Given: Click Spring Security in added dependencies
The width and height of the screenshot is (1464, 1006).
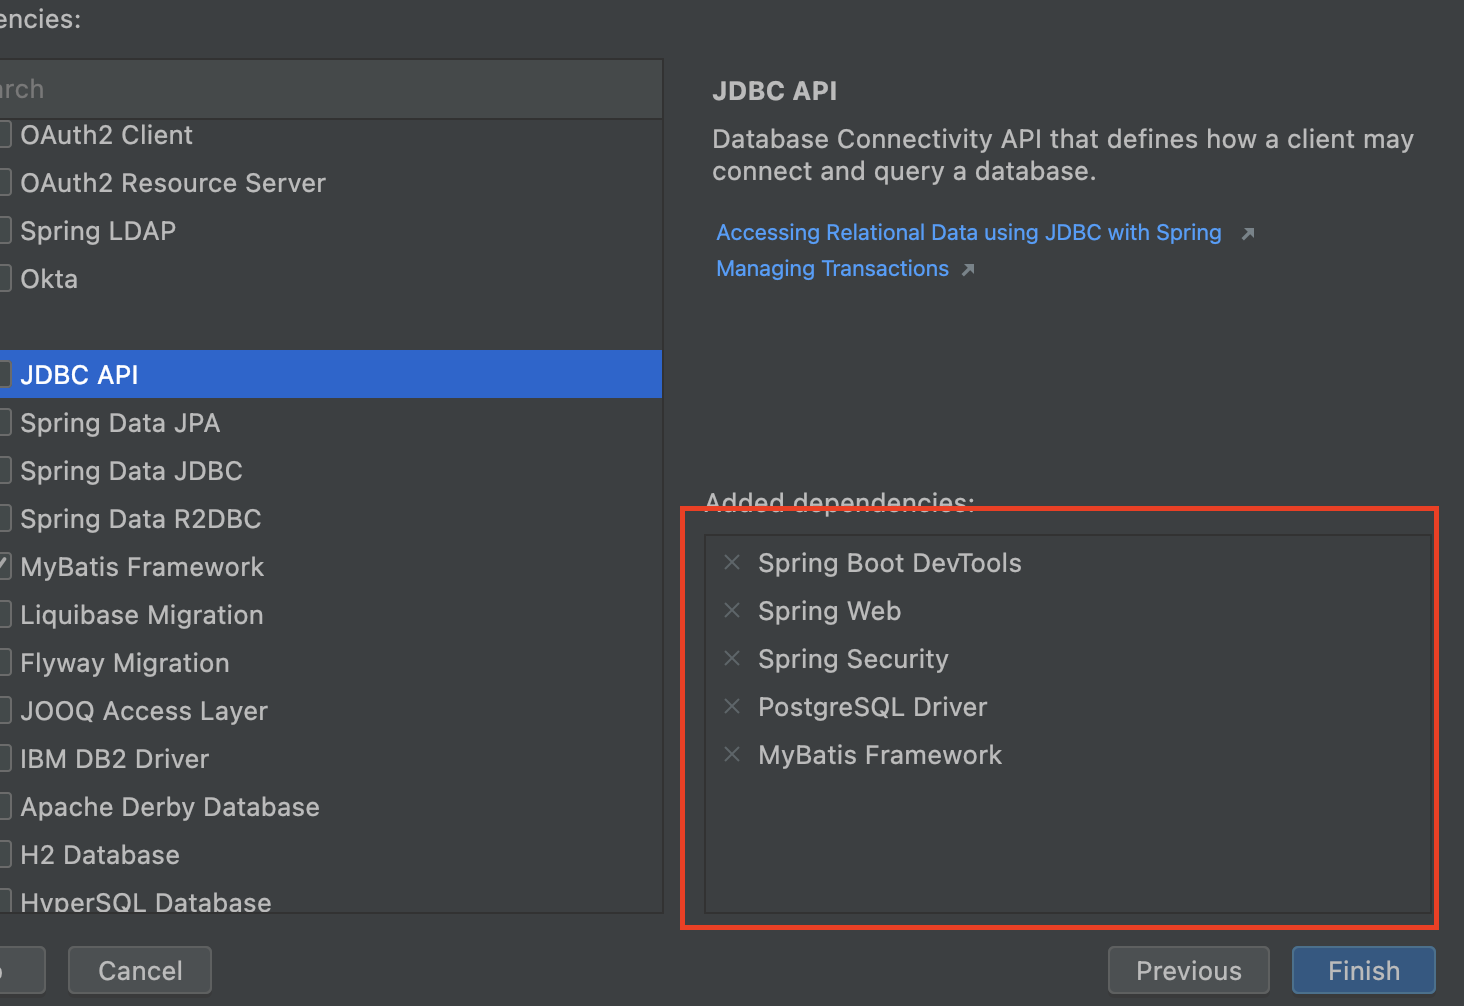Looking at the screenshot, I should point(853,659).
